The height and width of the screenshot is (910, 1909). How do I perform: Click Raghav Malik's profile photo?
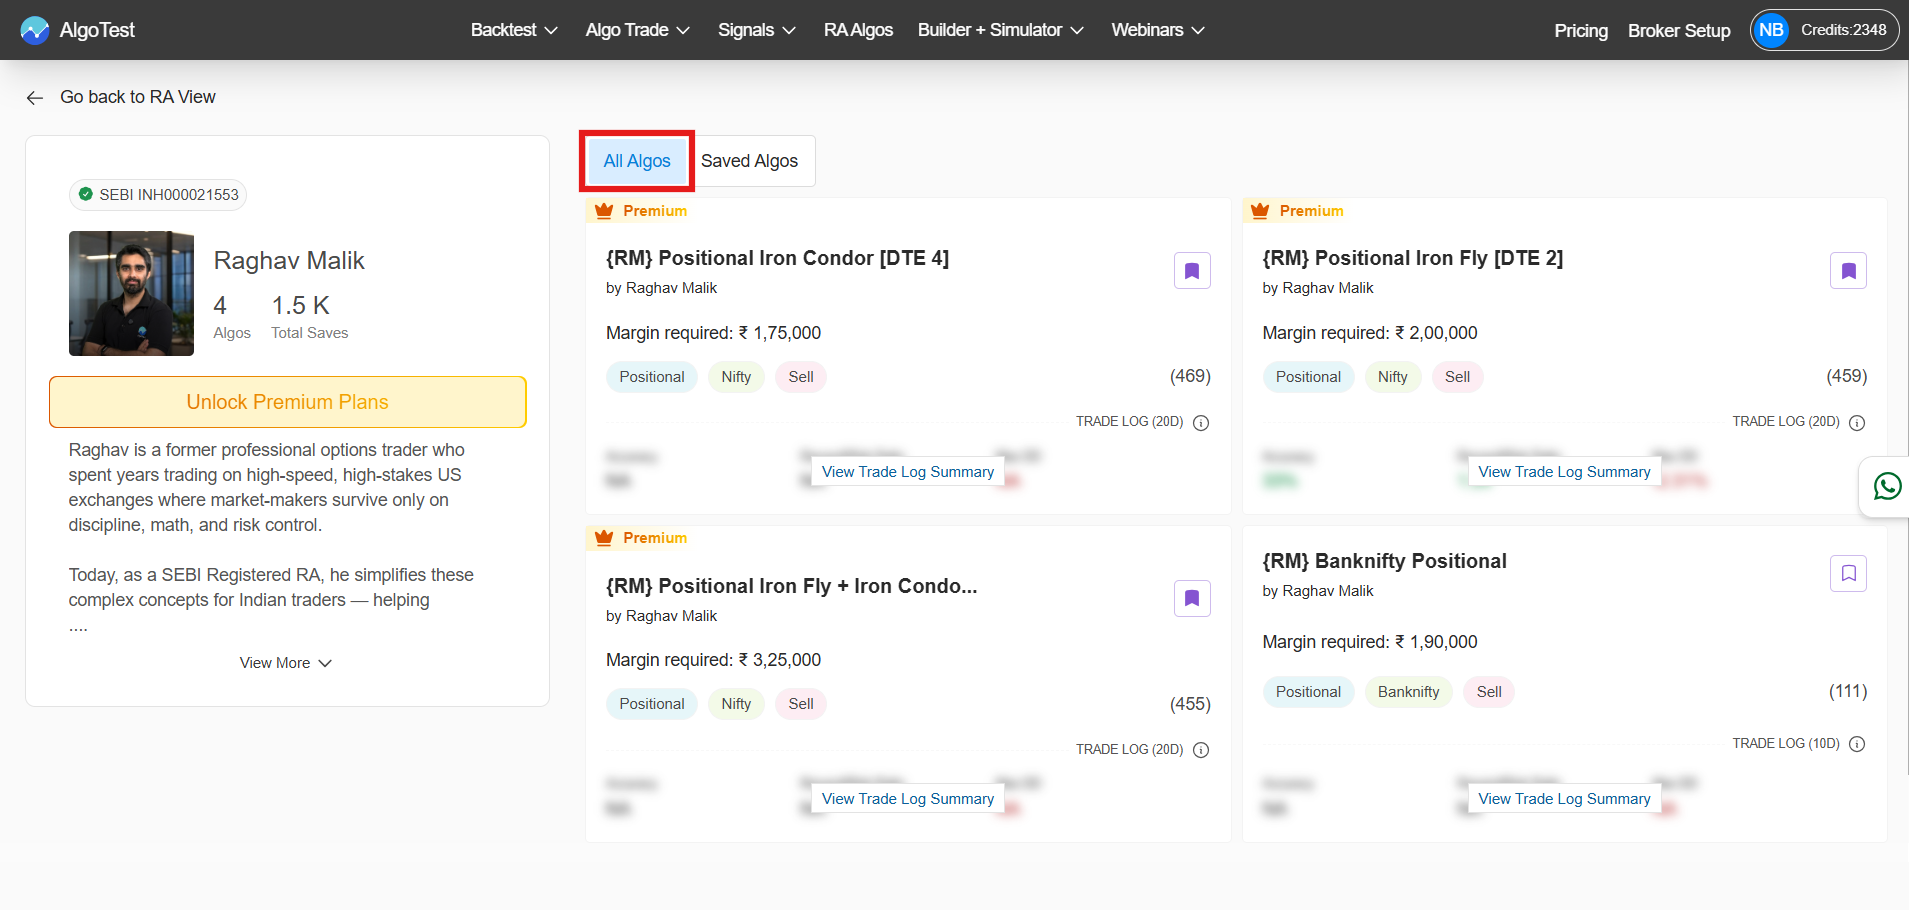point(131,294)
